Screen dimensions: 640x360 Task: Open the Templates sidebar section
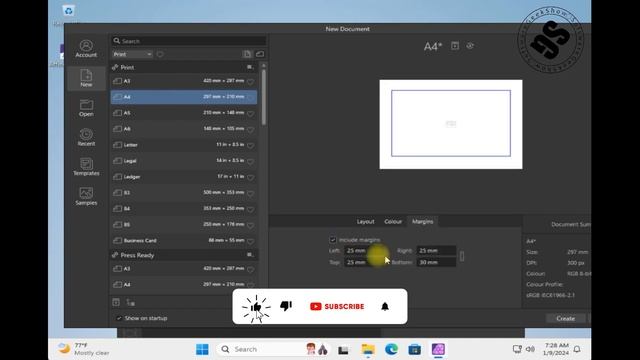86,167
